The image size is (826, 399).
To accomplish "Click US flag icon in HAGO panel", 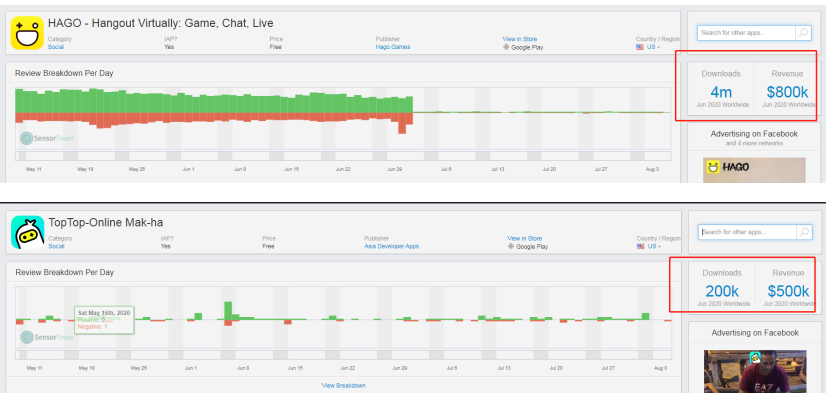I will click(640, 47).
